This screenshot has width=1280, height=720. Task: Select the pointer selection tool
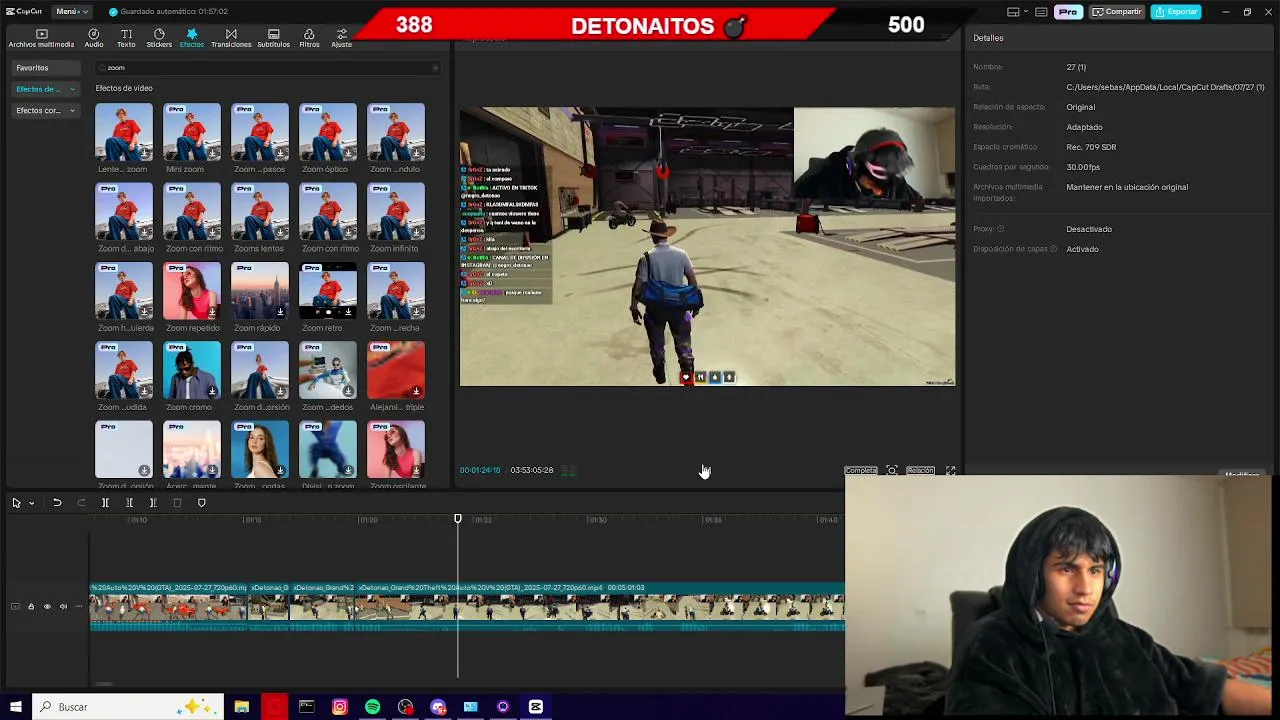coord(16,503)
